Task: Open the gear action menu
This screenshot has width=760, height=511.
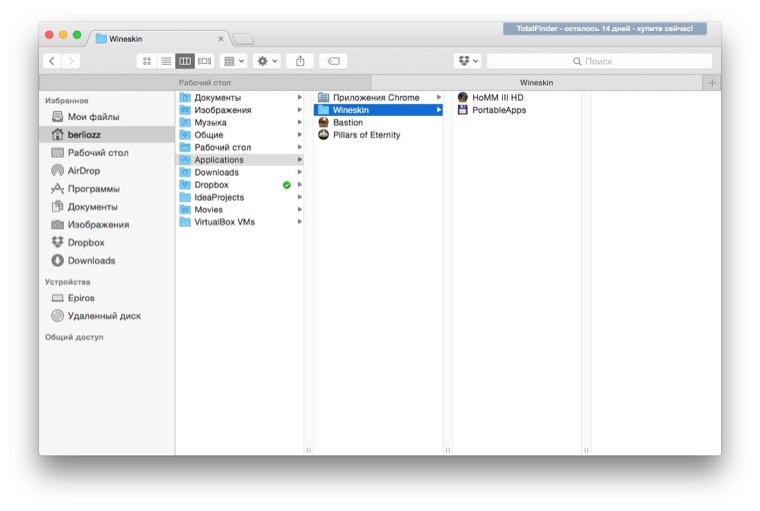Action: (267, 61)
